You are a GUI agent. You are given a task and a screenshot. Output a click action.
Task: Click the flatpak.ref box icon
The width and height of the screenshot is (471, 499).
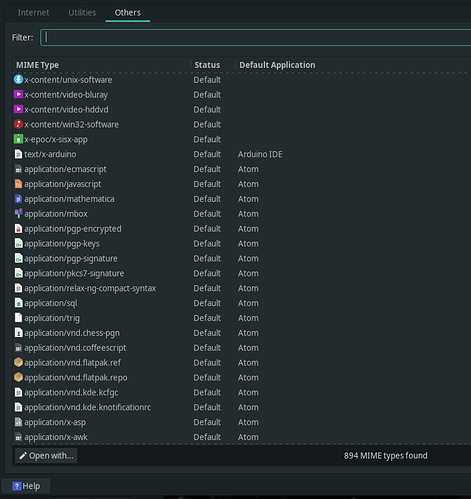tap(18, 362)
